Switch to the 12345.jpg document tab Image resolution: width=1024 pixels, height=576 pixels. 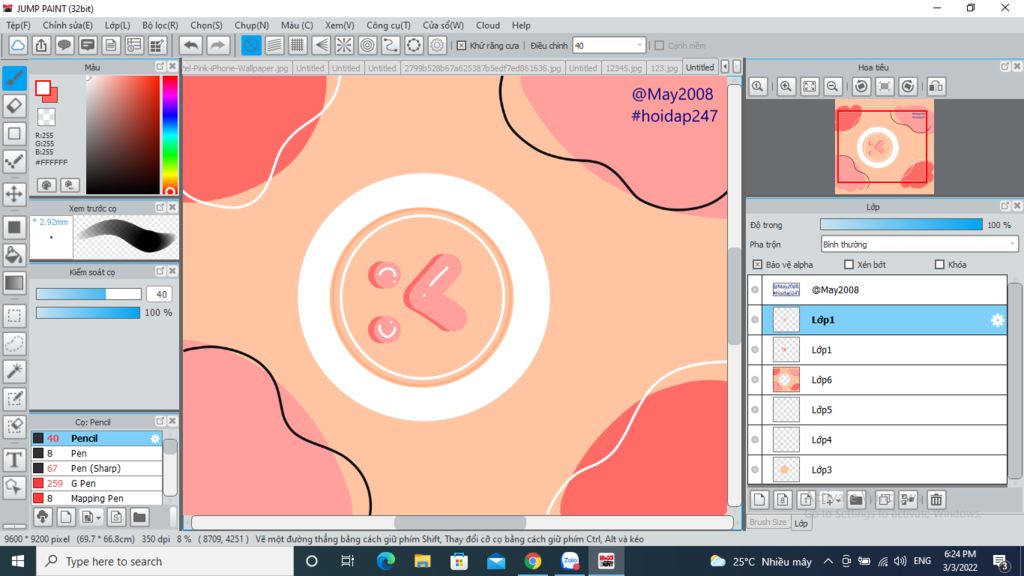click(x=623, y=68)
